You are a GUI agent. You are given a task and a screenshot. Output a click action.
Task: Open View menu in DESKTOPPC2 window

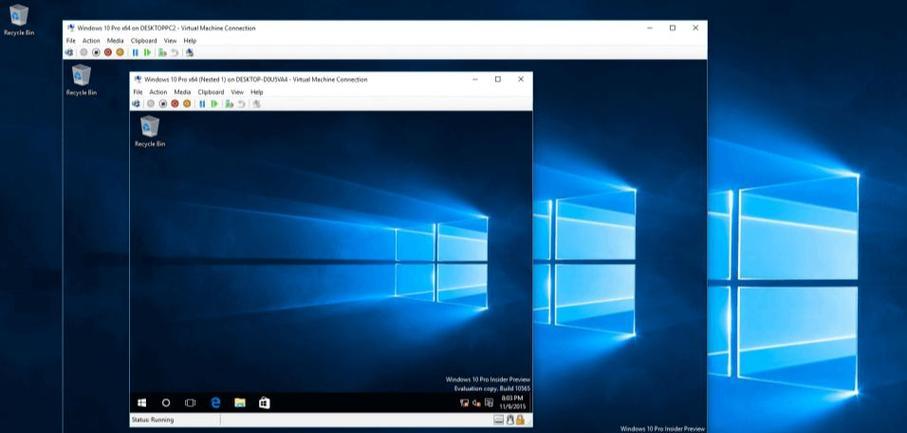point(170,40)
